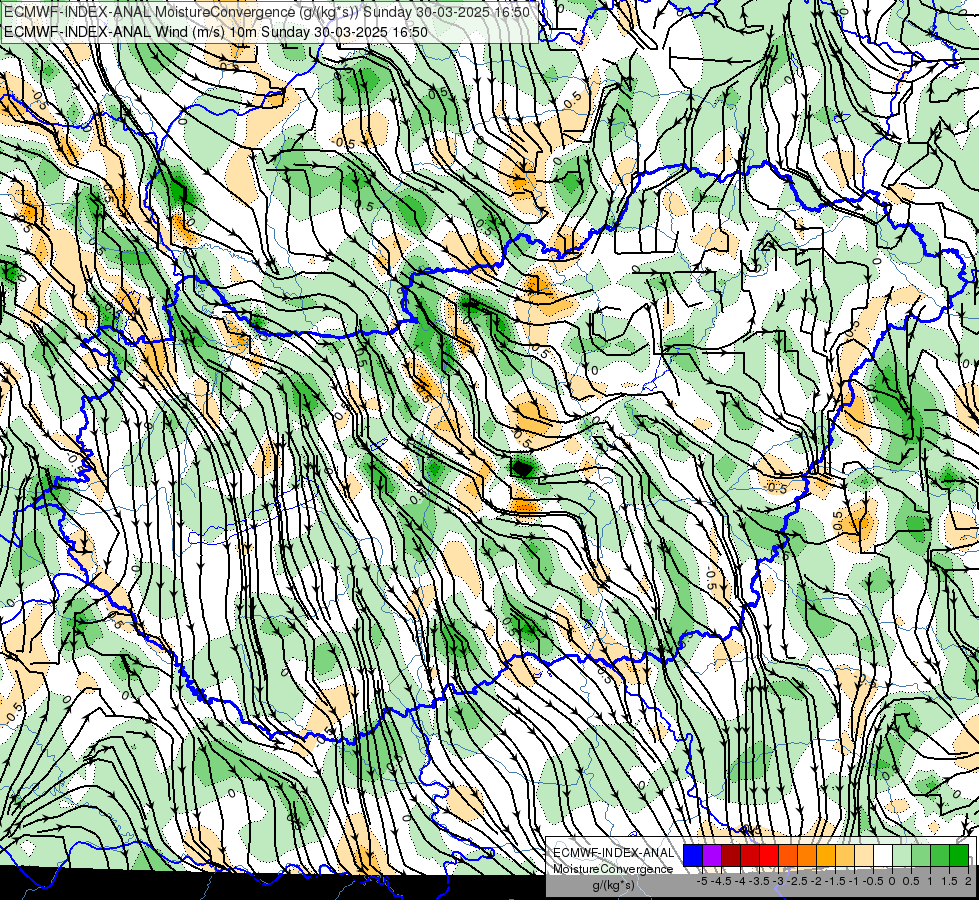979x900 pixels.
Task: Click the legend tick value -3.5
Action: [x=759, y=881]
